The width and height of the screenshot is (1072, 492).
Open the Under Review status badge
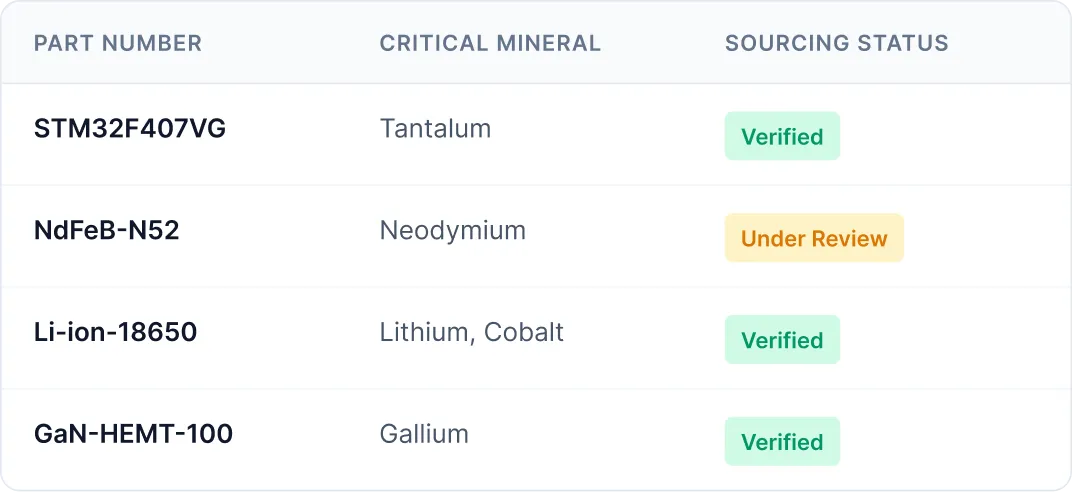pyautogui.click(x=814, y=239)
